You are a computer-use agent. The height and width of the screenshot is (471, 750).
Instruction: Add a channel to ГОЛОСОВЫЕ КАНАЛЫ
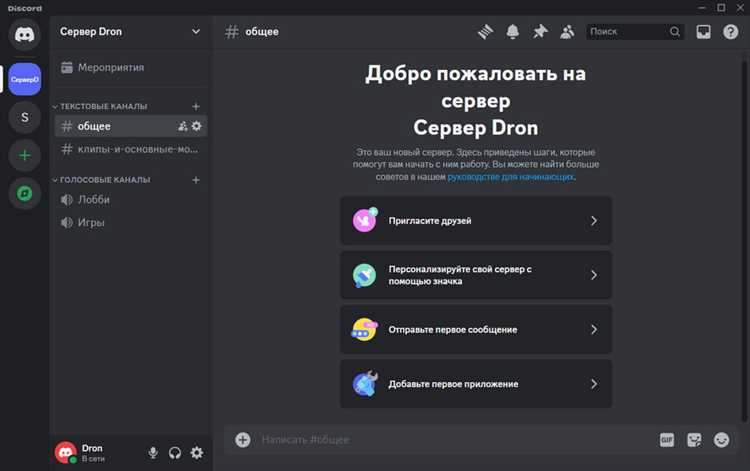(x=196, y=180)
